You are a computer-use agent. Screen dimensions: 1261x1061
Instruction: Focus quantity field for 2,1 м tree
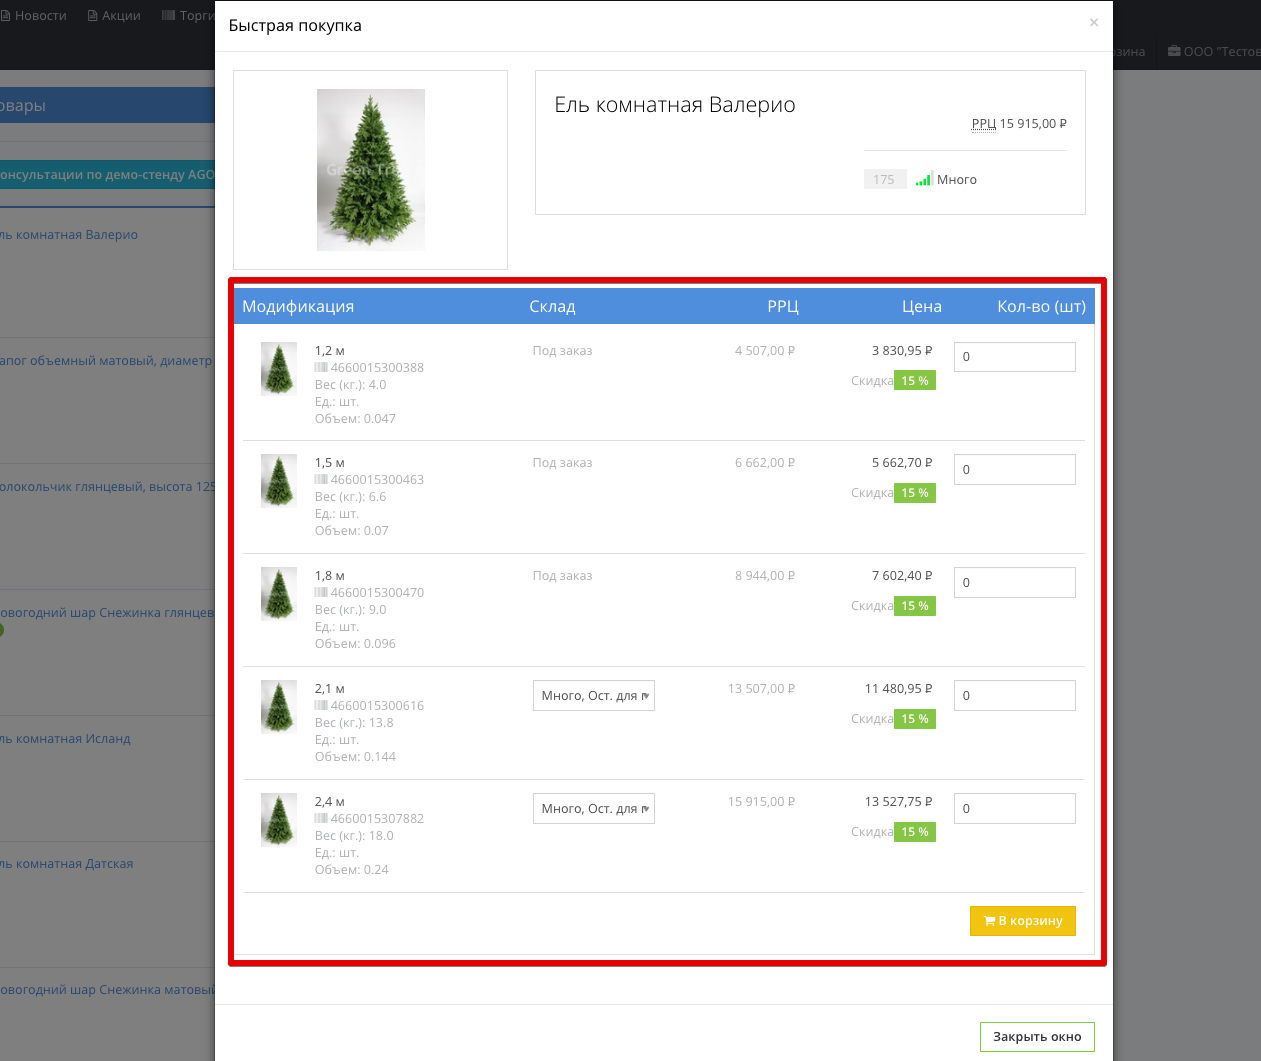(x=1014, y=696)
